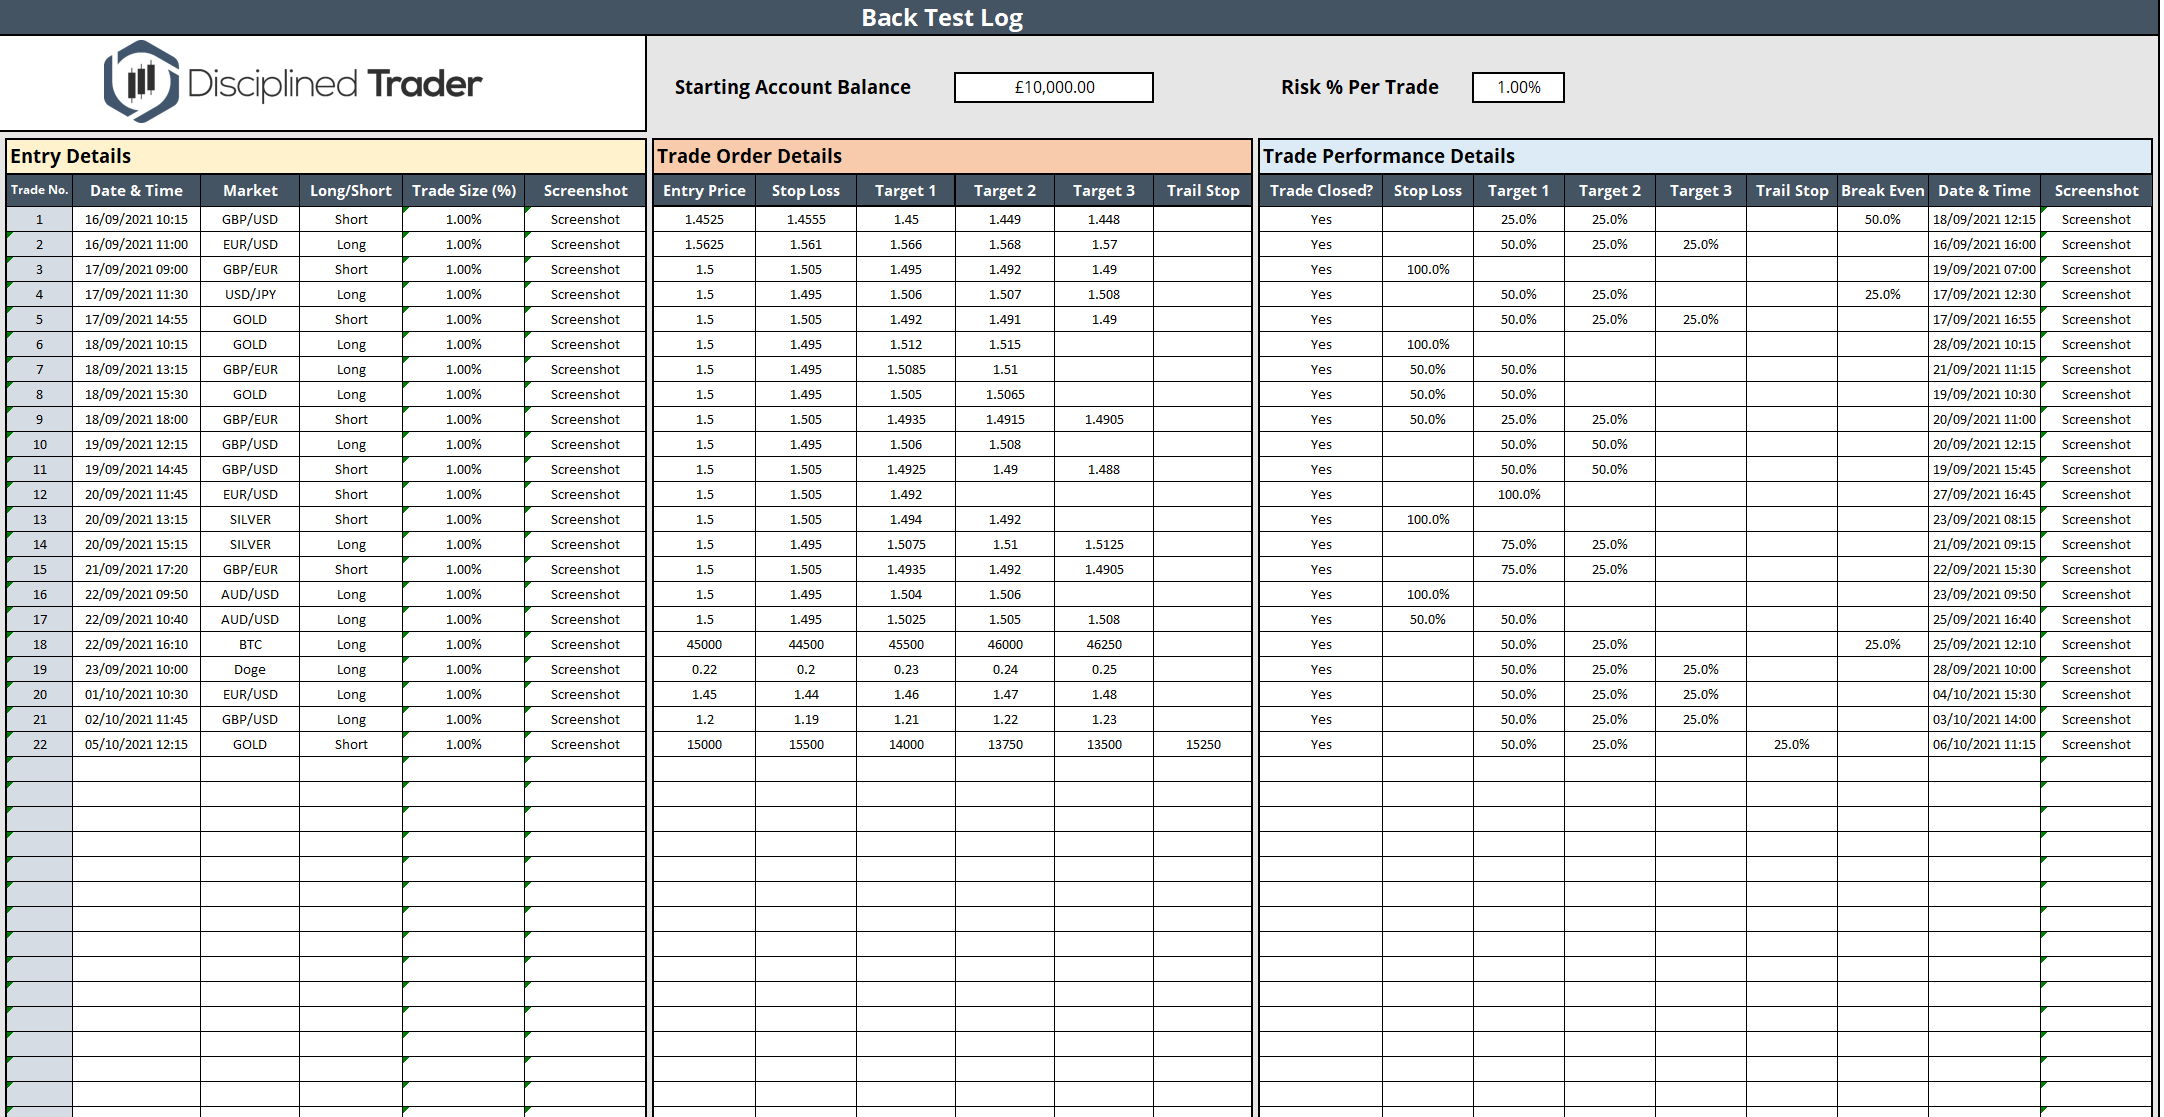
Task: Select Target 3 cell 1.5125
Action: tap(1104, 544)
